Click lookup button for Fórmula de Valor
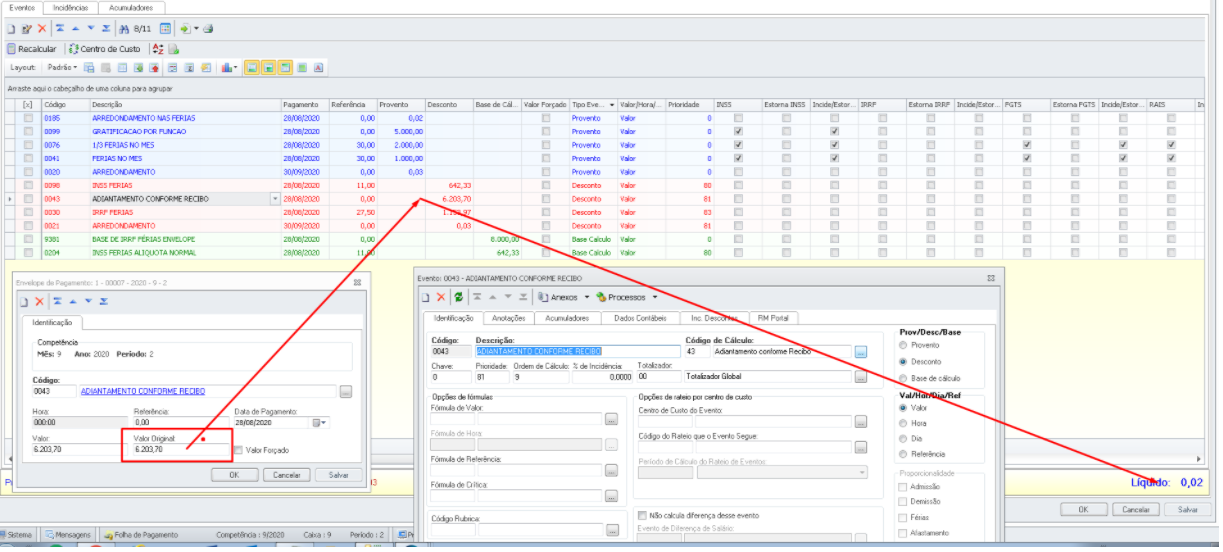The width and height of the screenshot is (1223, 552). [612, 419]
